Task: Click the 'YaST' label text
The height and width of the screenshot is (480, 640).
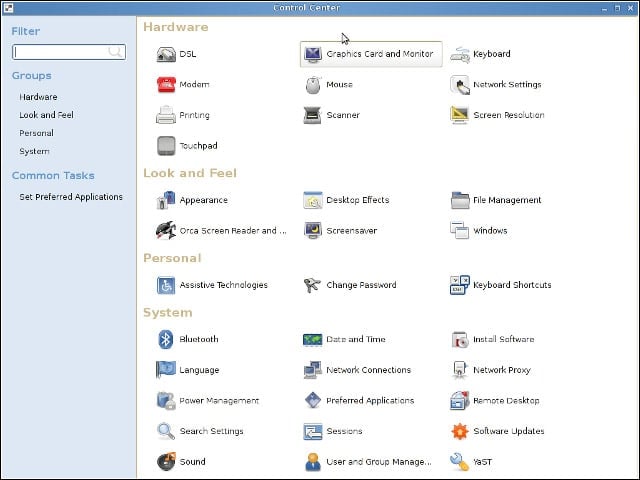Action: click(x=482, y=462)
